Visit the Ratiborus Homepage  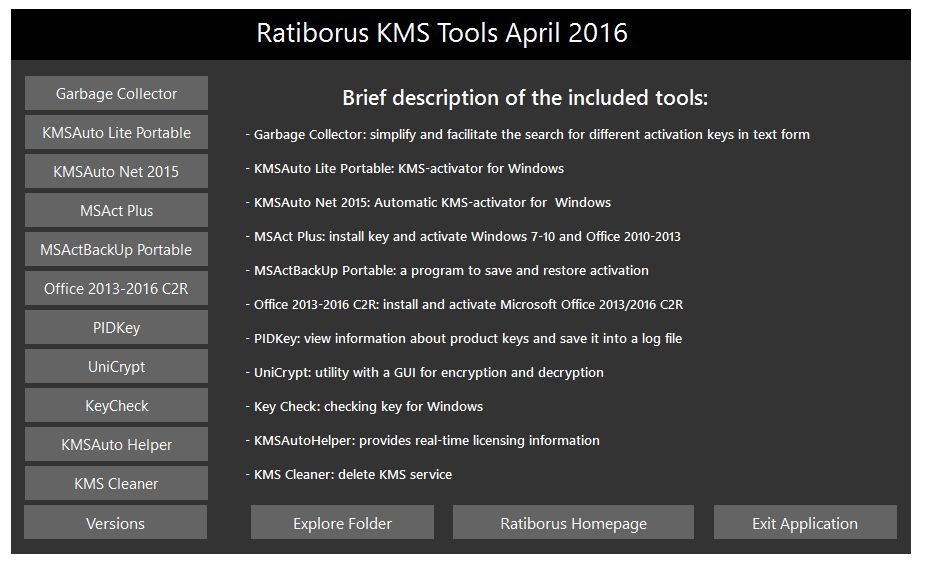point(574,523)
